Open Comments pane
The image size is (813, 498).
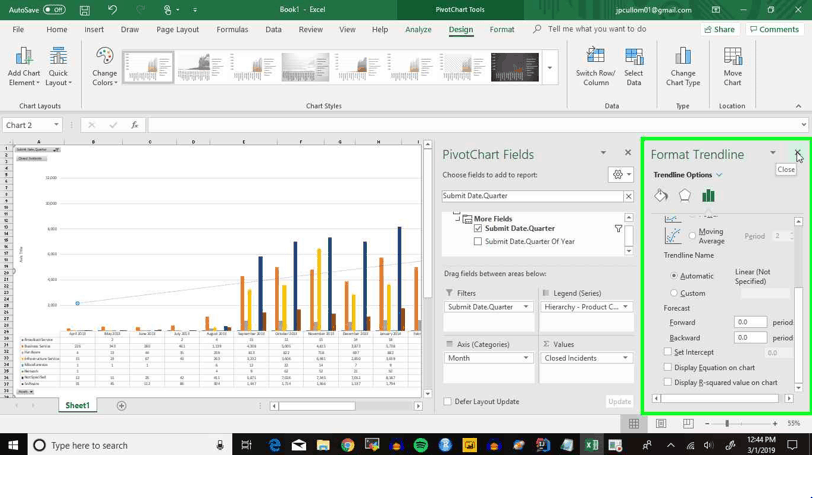774,29
